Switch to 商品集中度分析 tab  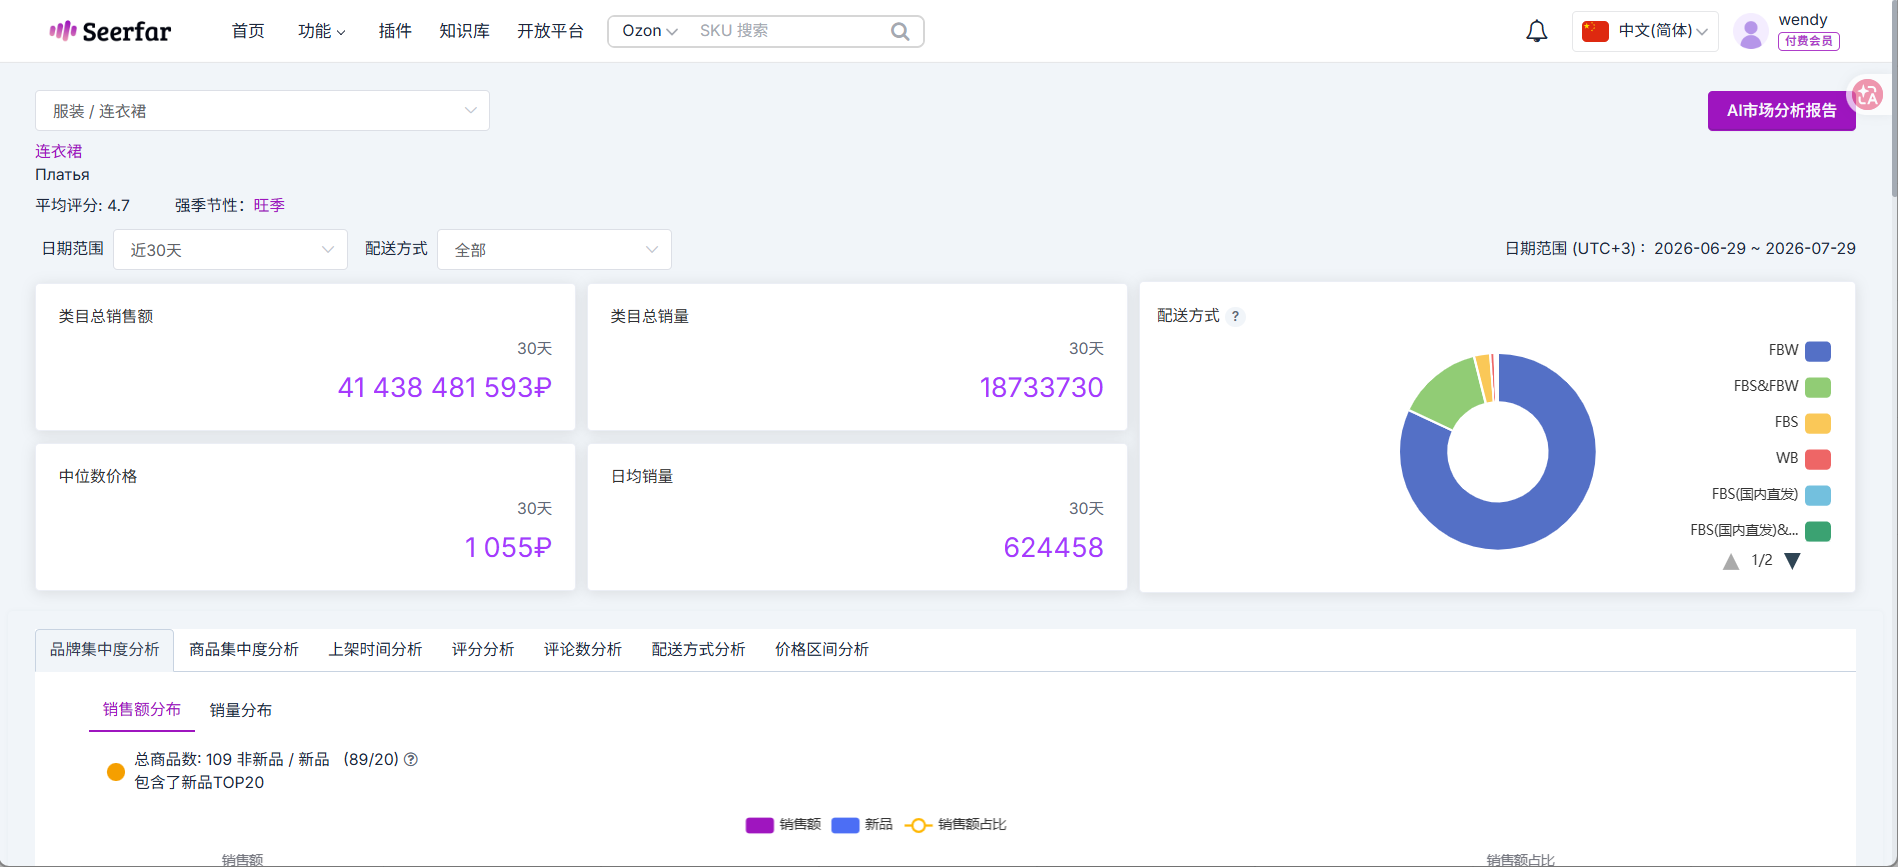(244, 650)
